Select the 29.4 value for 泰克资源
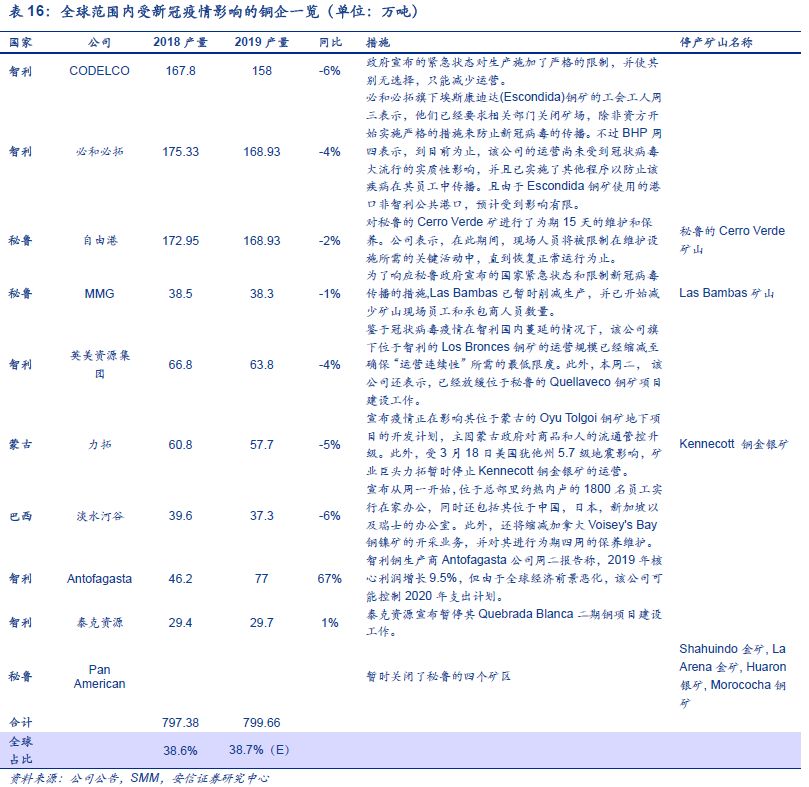The height and width of the screenshot is (787, 809). pos(180,623)
